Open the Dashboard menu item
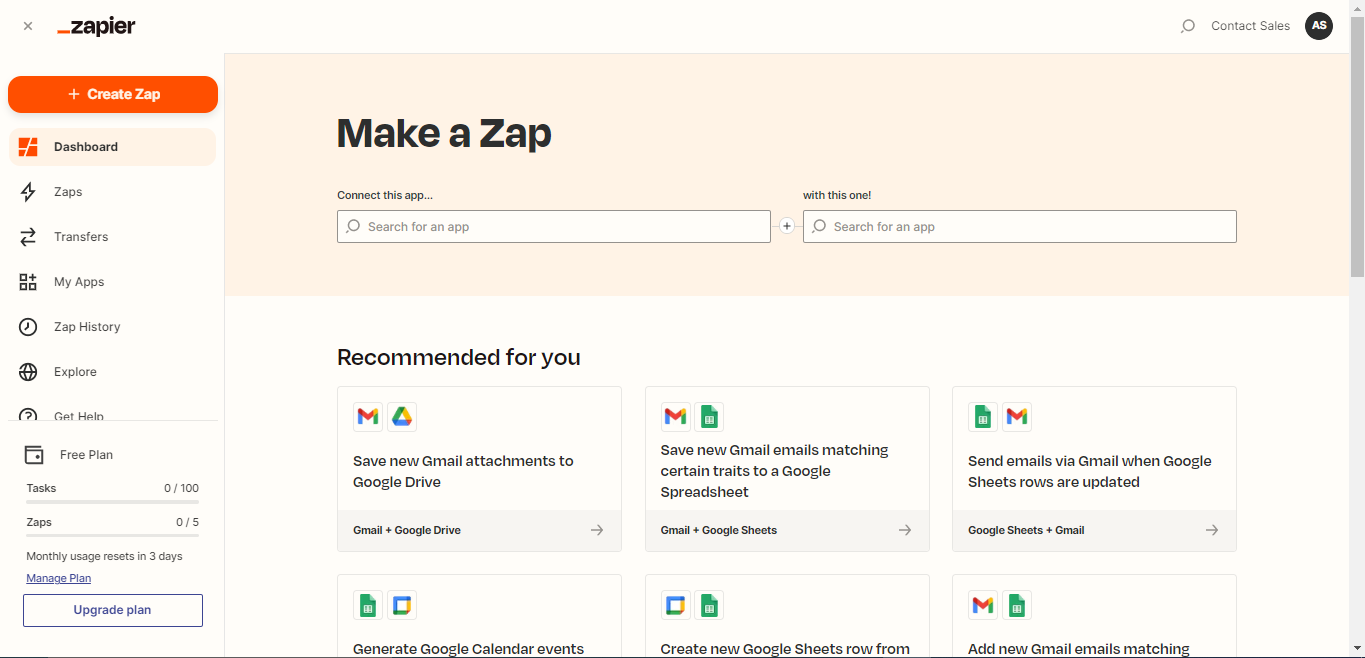Image resolution: width=1365 pixels, height=658 pixels. pos(112,147)
